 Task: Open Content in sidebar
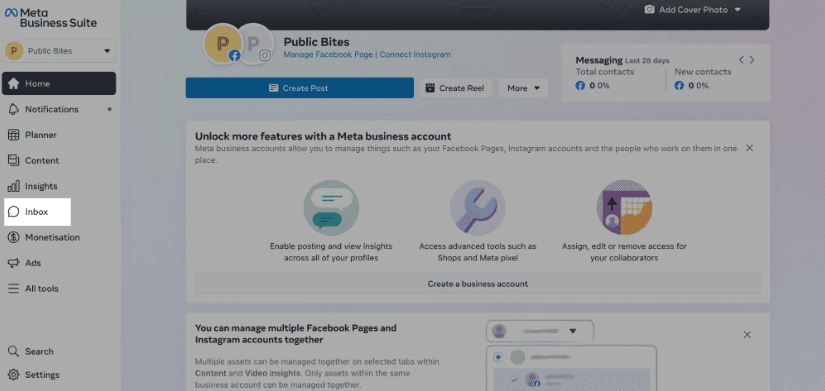pos(59,161)
